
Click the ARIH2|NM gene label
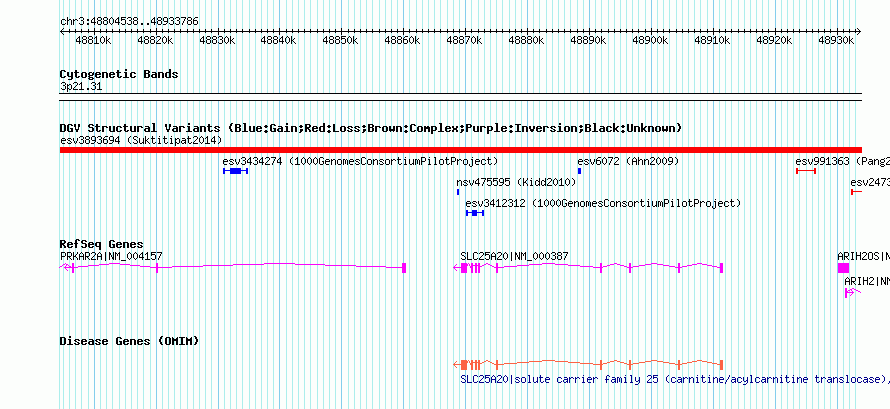point(867,281)
